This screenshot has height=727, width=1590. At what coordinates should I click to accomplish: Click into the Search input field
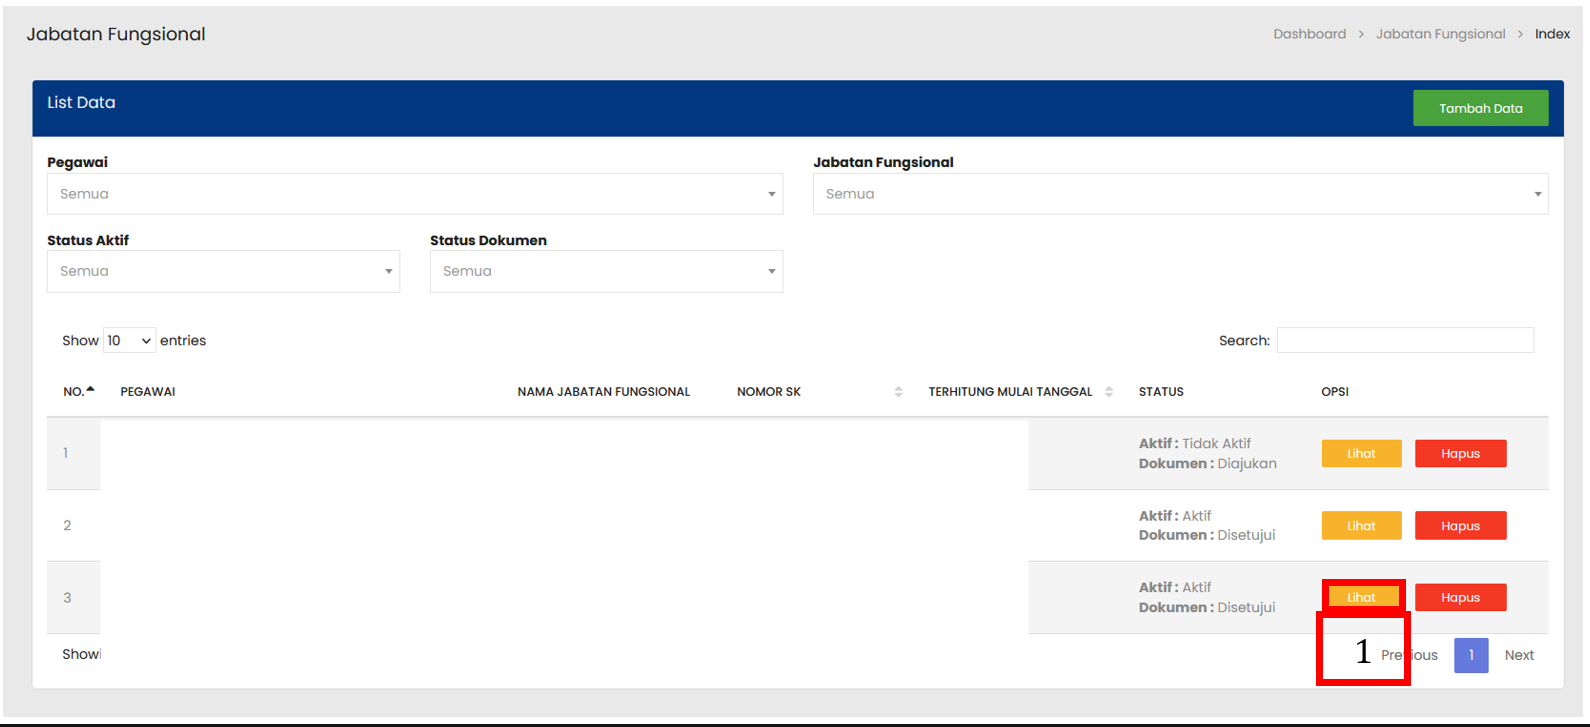[x=1405, y=340]
